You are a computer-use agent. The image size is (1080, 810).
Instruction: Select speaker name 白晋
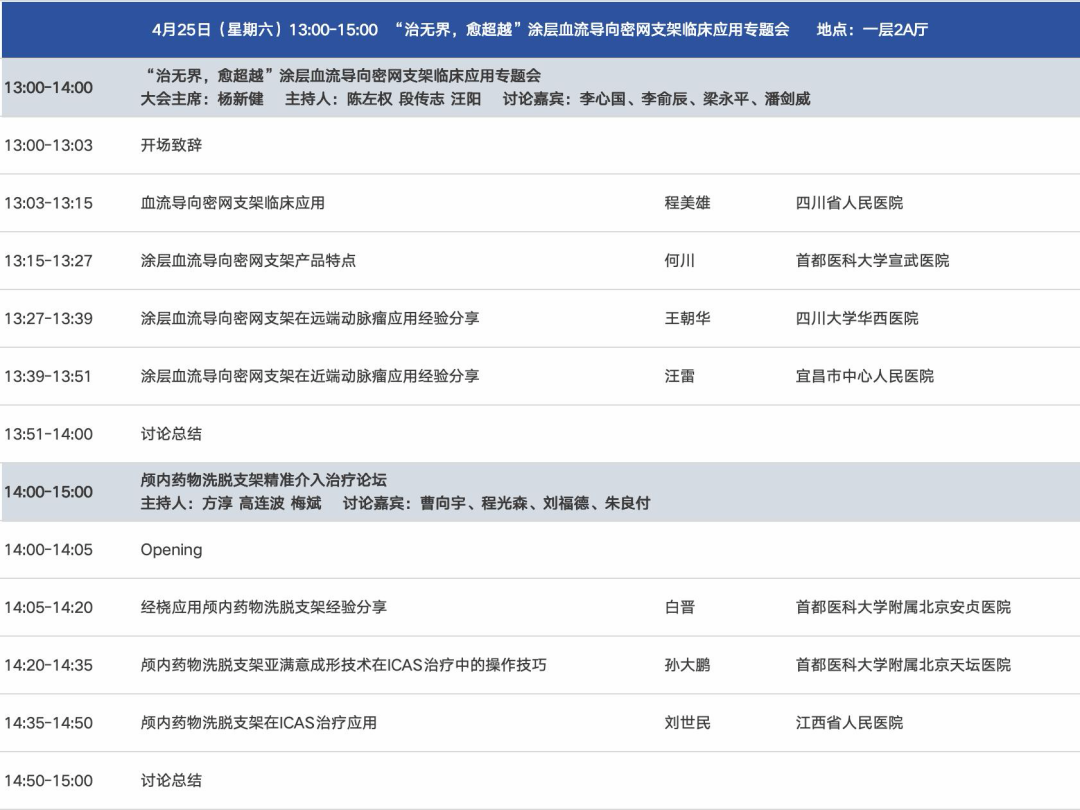[680, 608]
